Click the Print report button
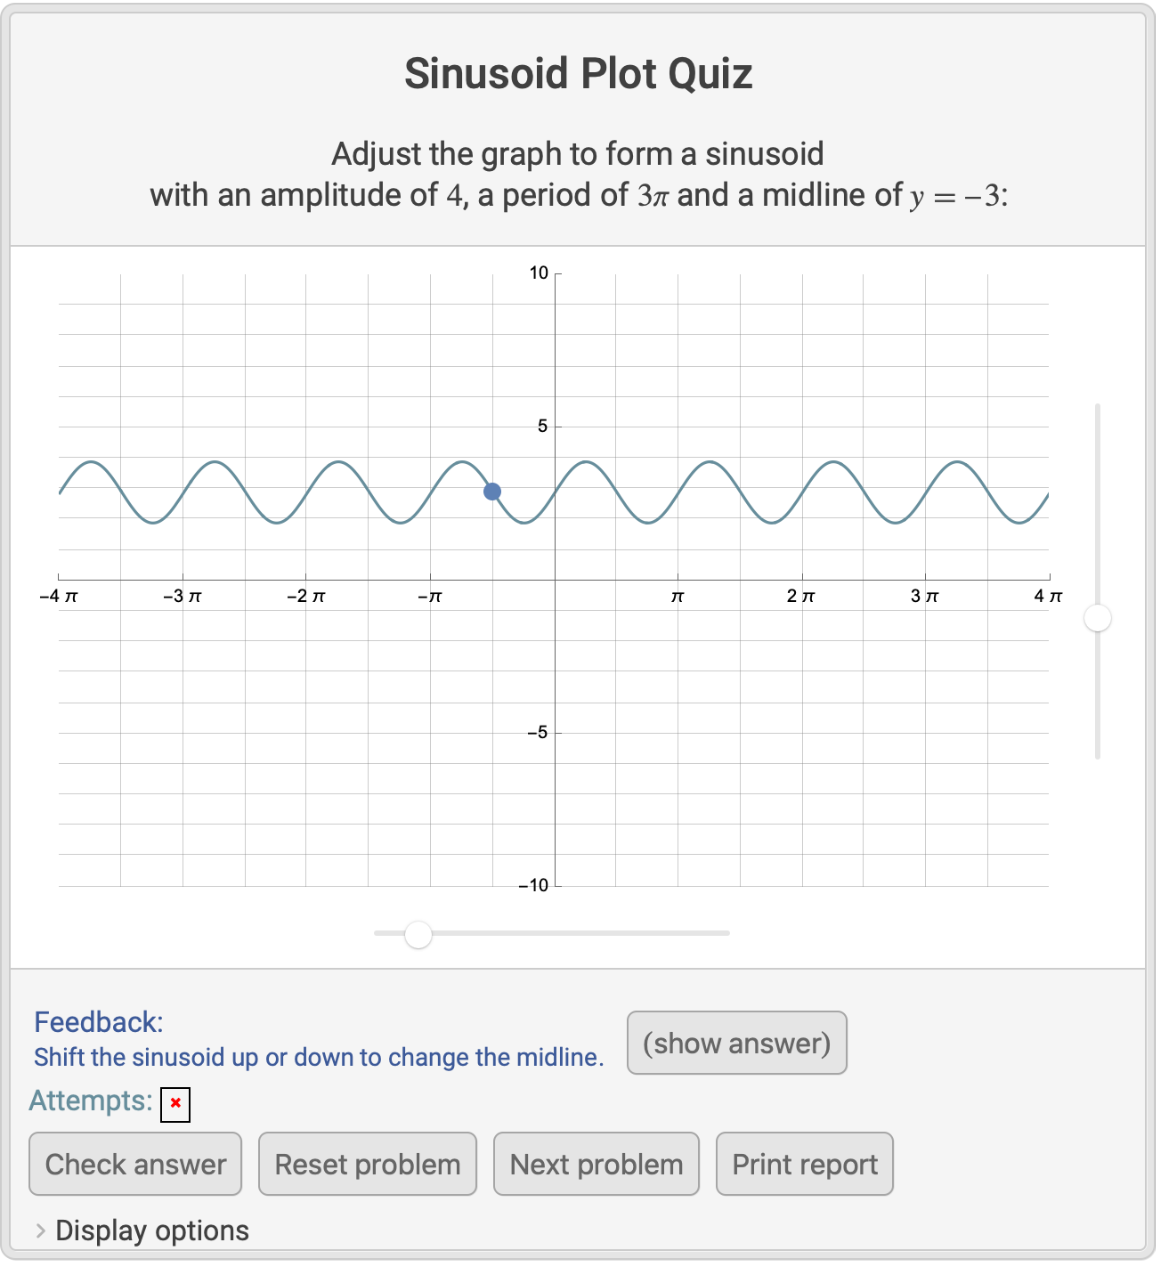Image resolution: width=1156 pixels, height=1262 pixels. 804,1164
